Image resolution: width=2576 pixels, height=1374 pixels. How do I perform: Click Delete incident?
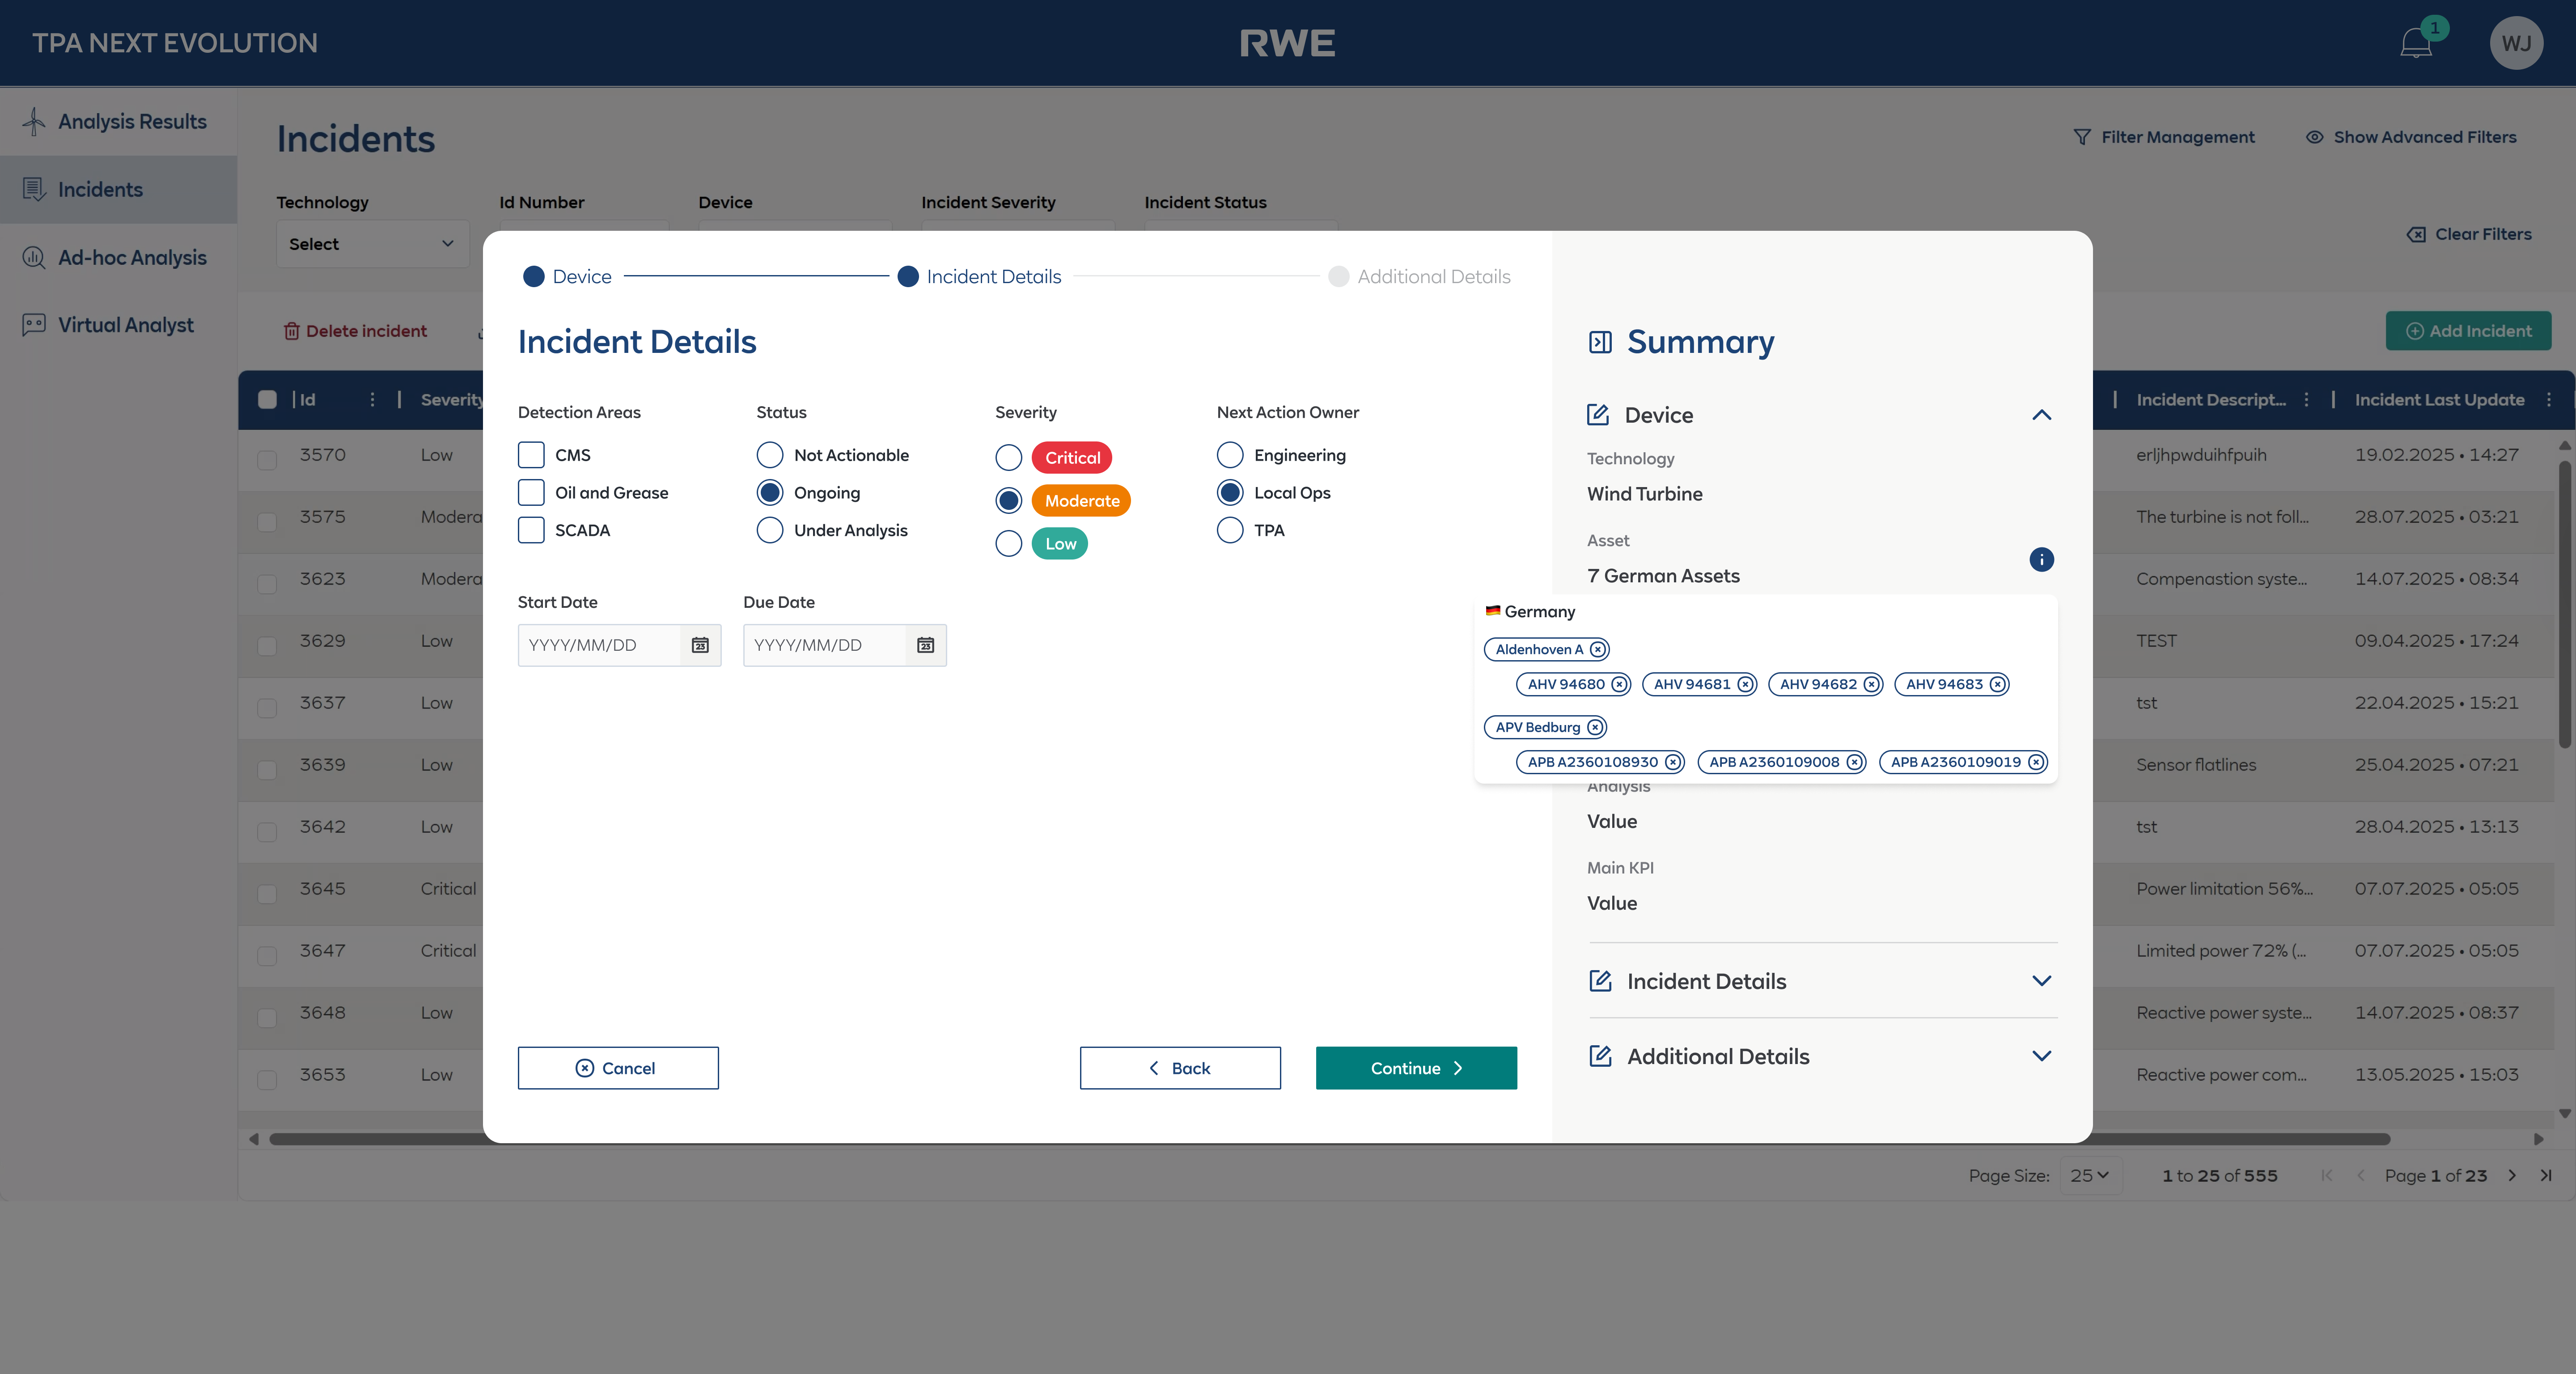[x=355, y=331]
